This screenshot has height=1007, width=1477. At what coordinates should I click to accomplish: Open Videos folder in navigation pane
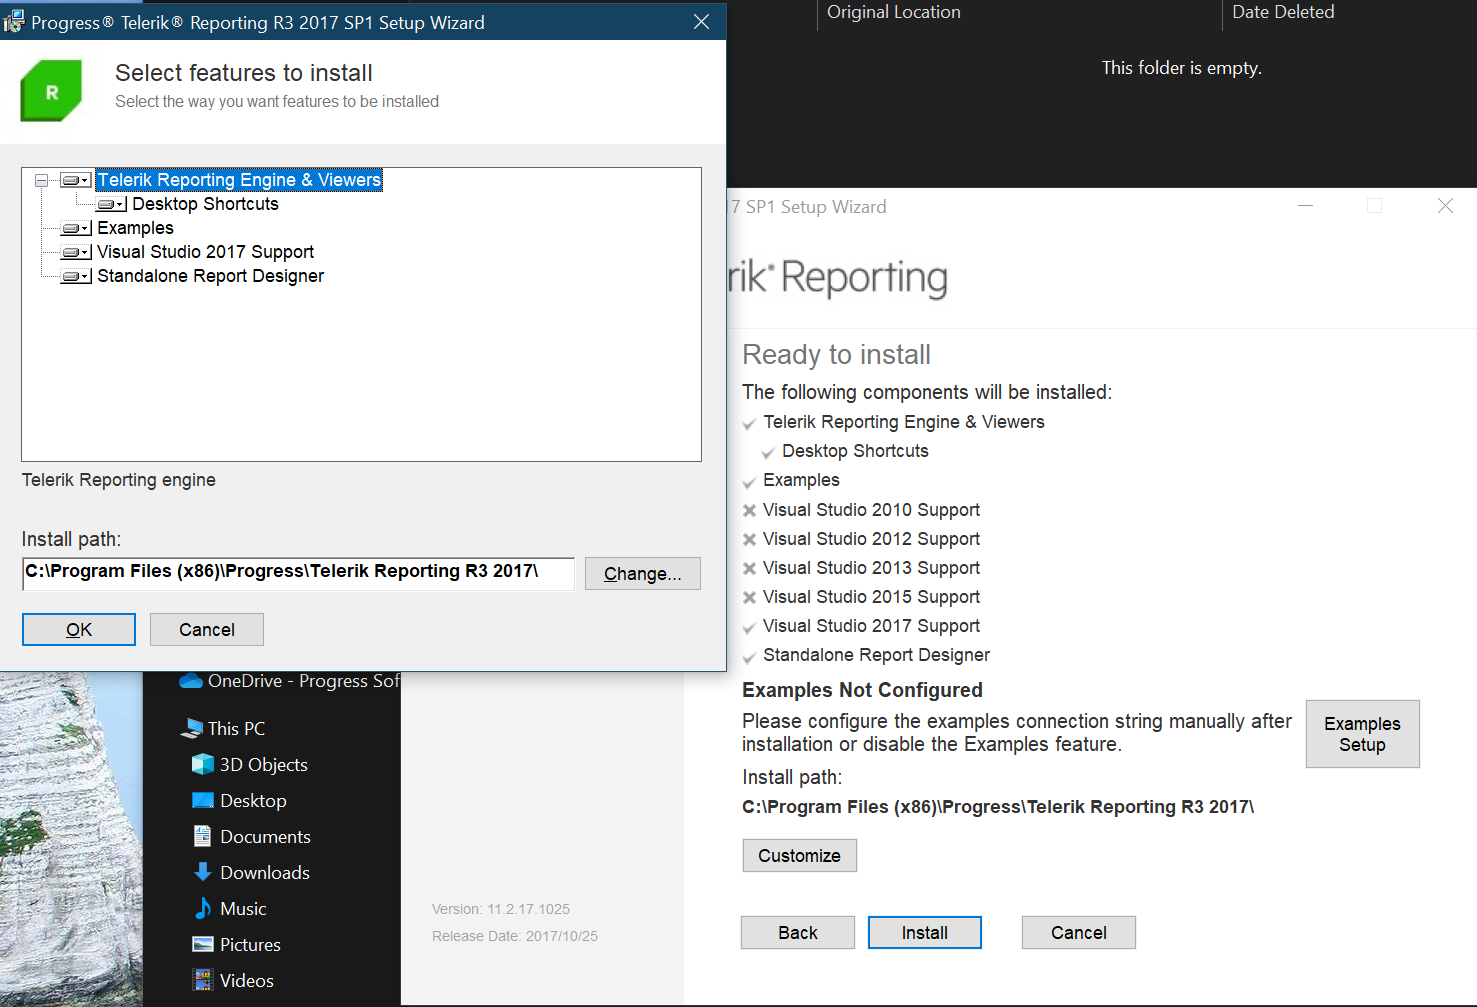(247, 980)
